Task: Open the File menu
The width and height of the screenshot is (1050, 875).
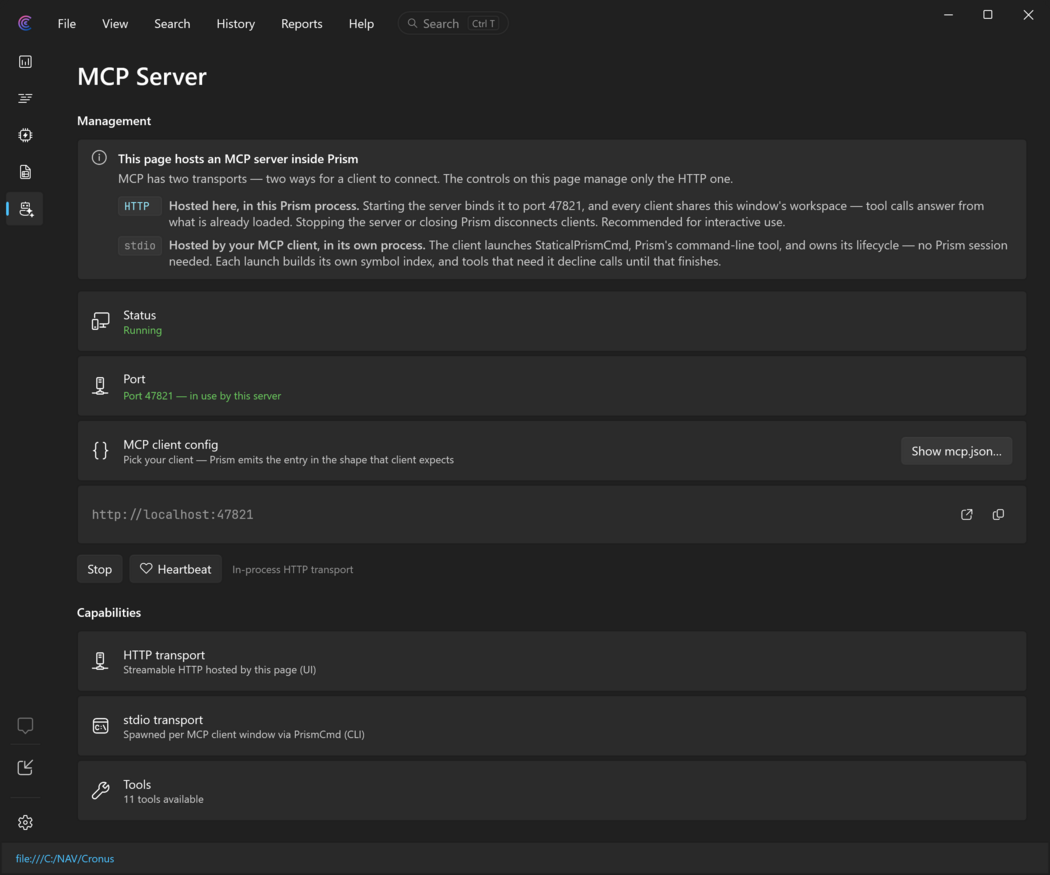Action: 66,23
